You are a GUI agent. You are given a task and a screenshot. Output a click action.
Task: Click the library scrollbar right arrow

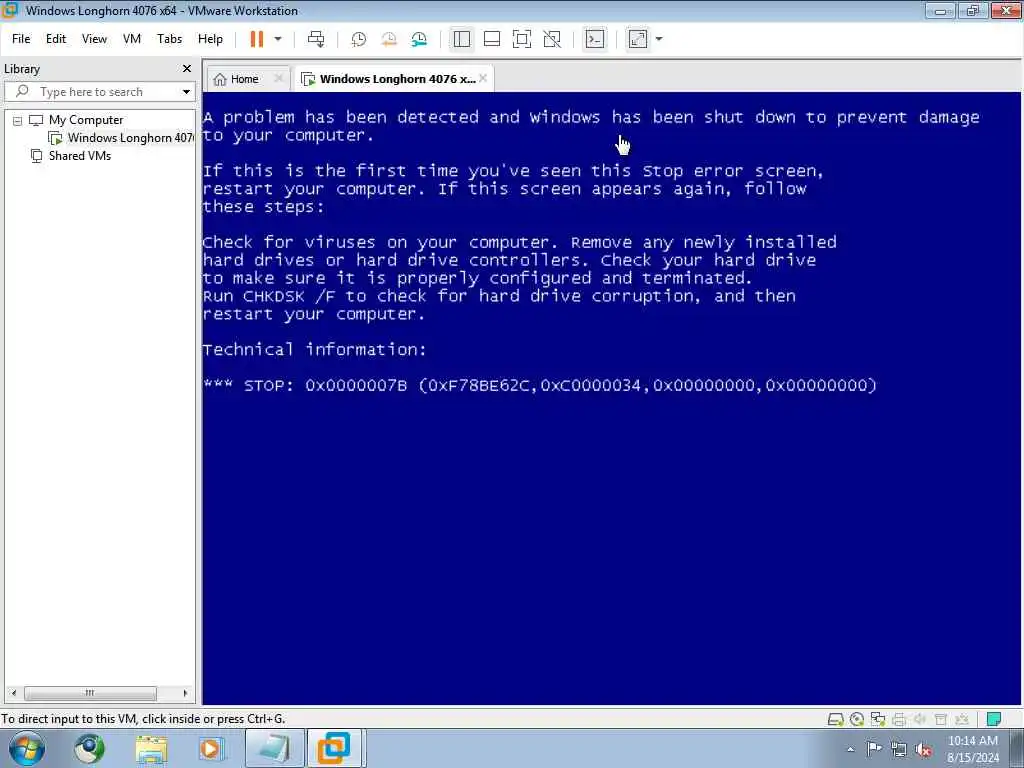(185, 693)
